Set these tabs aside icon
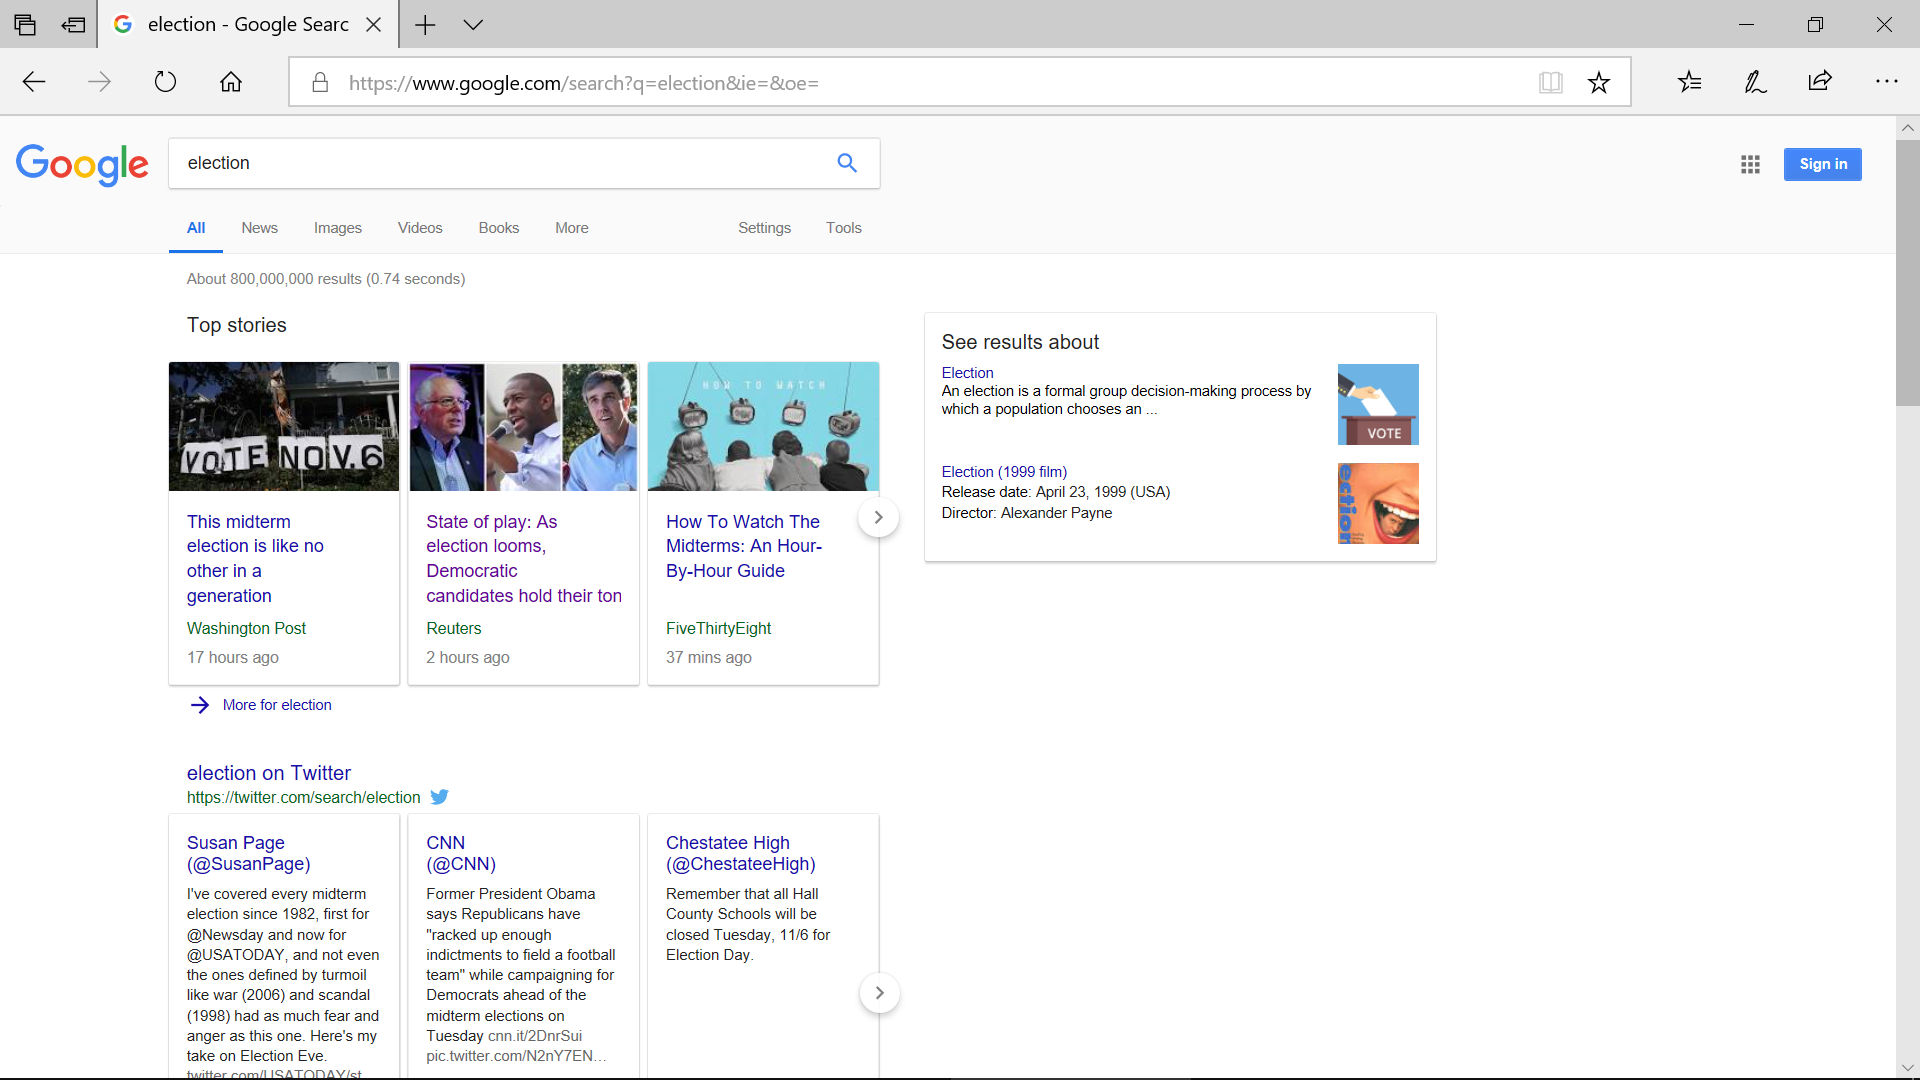Image resolution: width=1920 pixels, height=1080 pixels. point(73,25)
